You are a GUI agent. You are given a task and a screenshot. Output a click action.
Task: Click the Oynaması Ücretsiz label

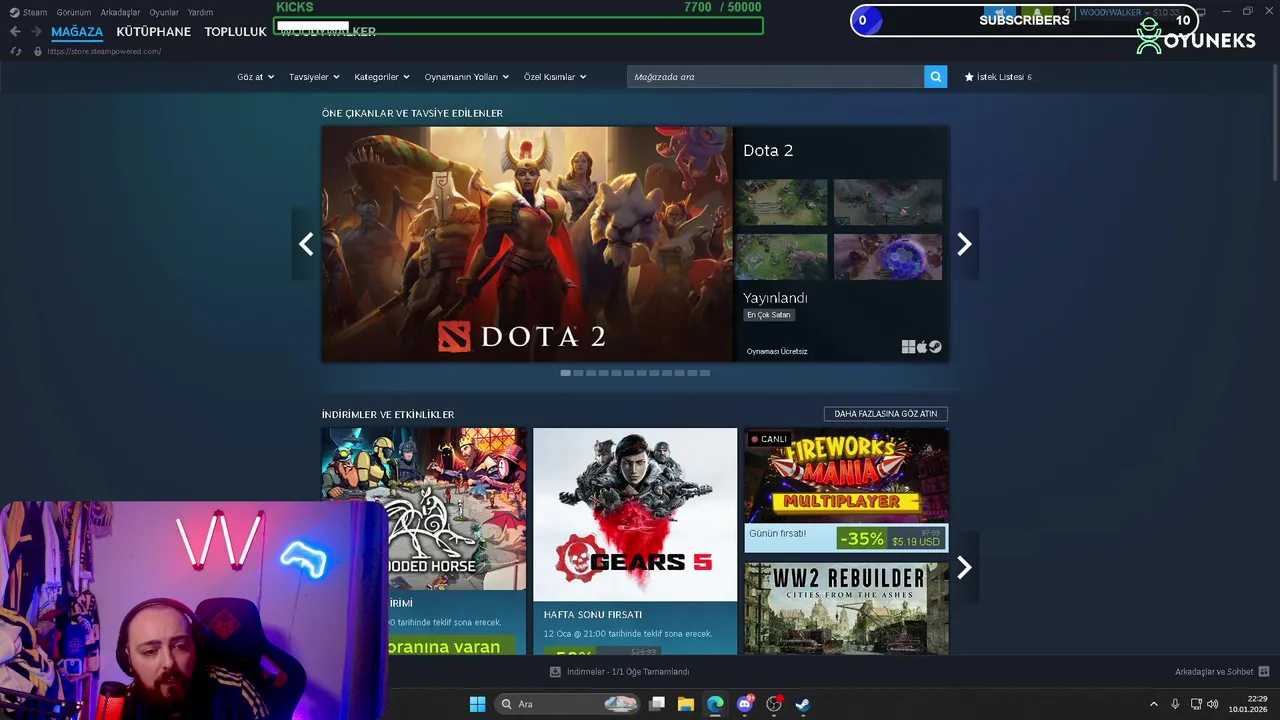pyautogui.click(x=777, y=351)
